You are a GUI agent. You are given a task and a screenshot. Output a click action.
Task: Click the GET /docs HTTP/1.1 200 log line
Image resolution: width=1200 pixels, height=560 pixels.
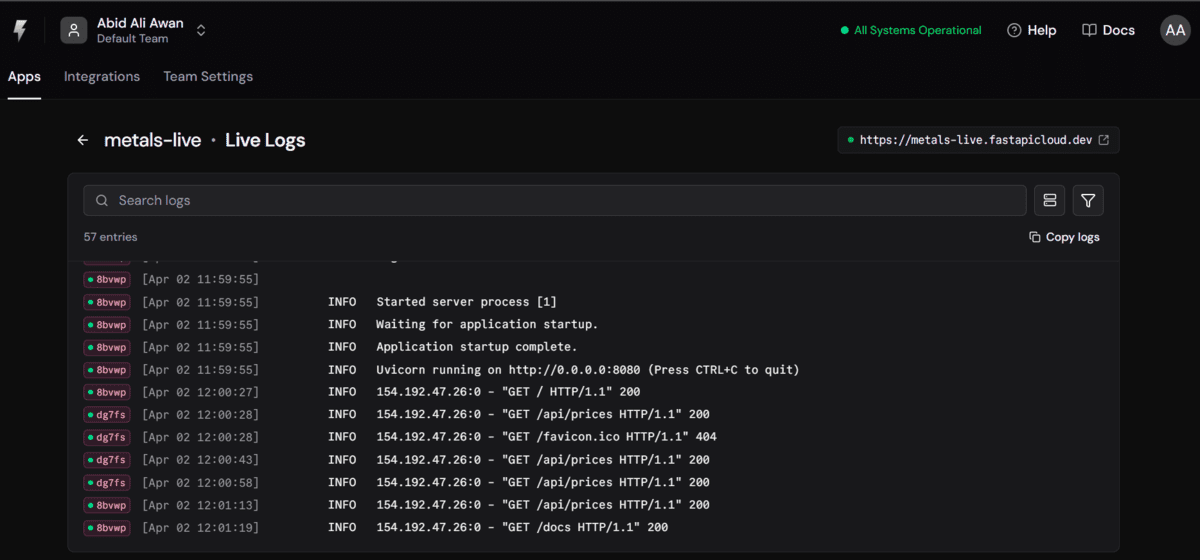point(522,527)
